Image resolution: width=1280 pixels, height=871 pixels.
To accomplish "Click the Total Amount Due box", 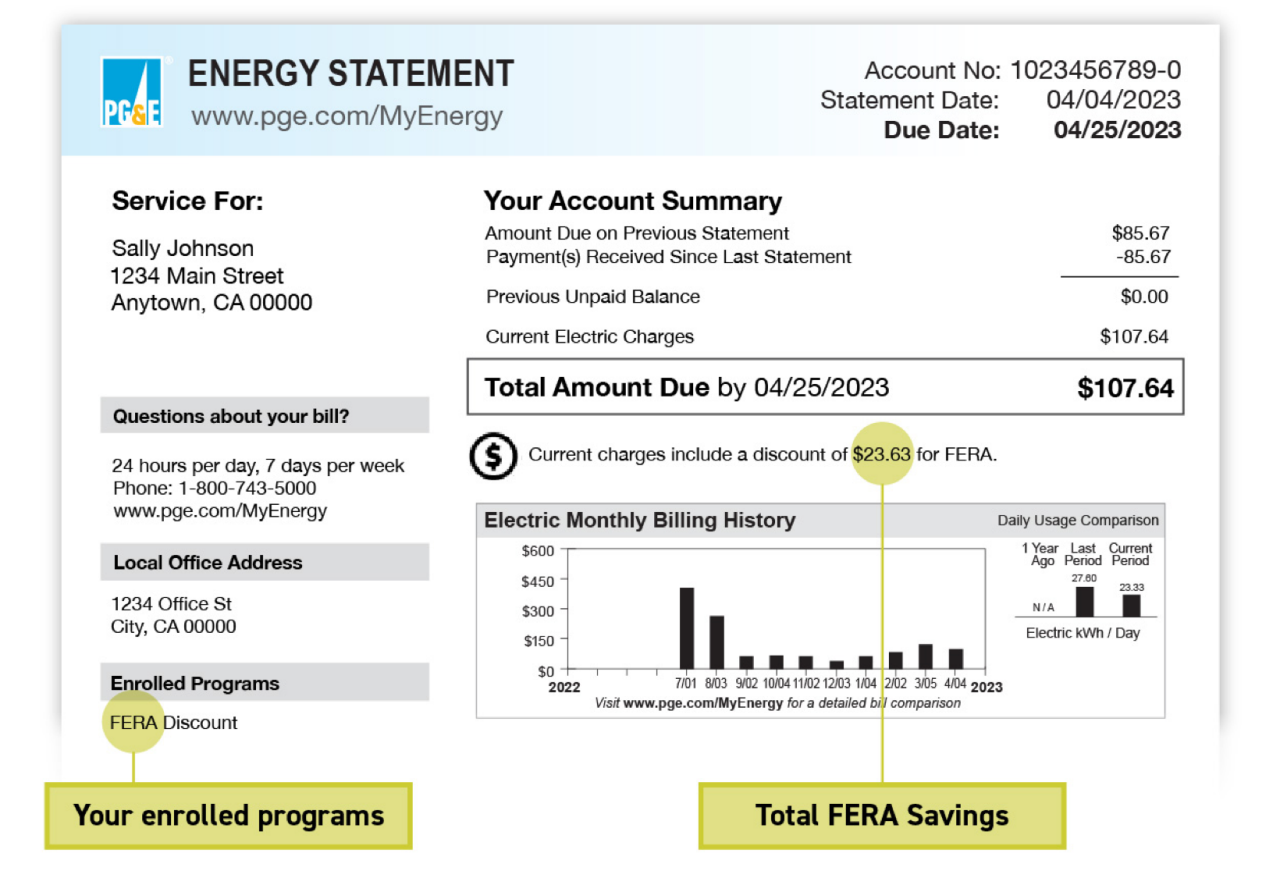I will (x=825, y=387).
